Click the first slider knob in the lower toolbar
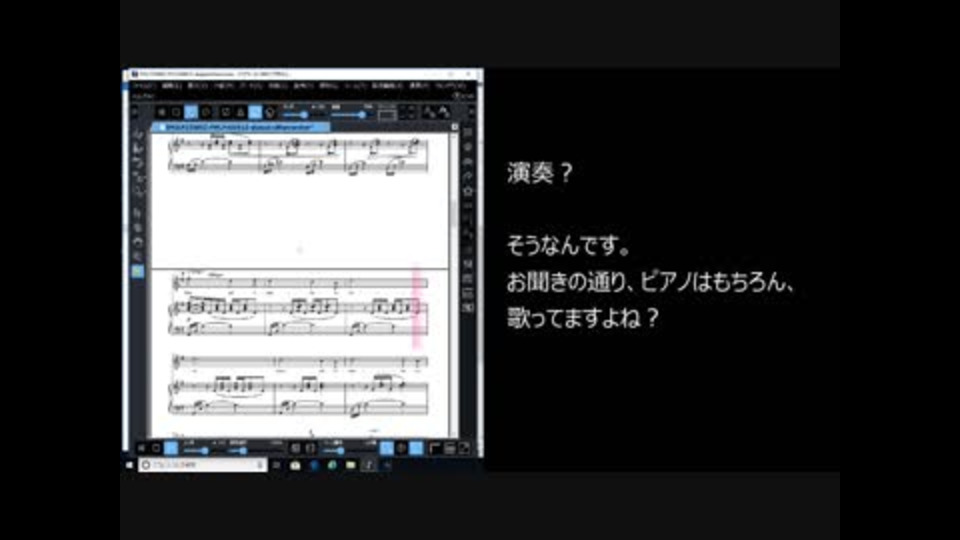This screenshot has width=960, height=540. pyautogui.click(x=204, y=451)
